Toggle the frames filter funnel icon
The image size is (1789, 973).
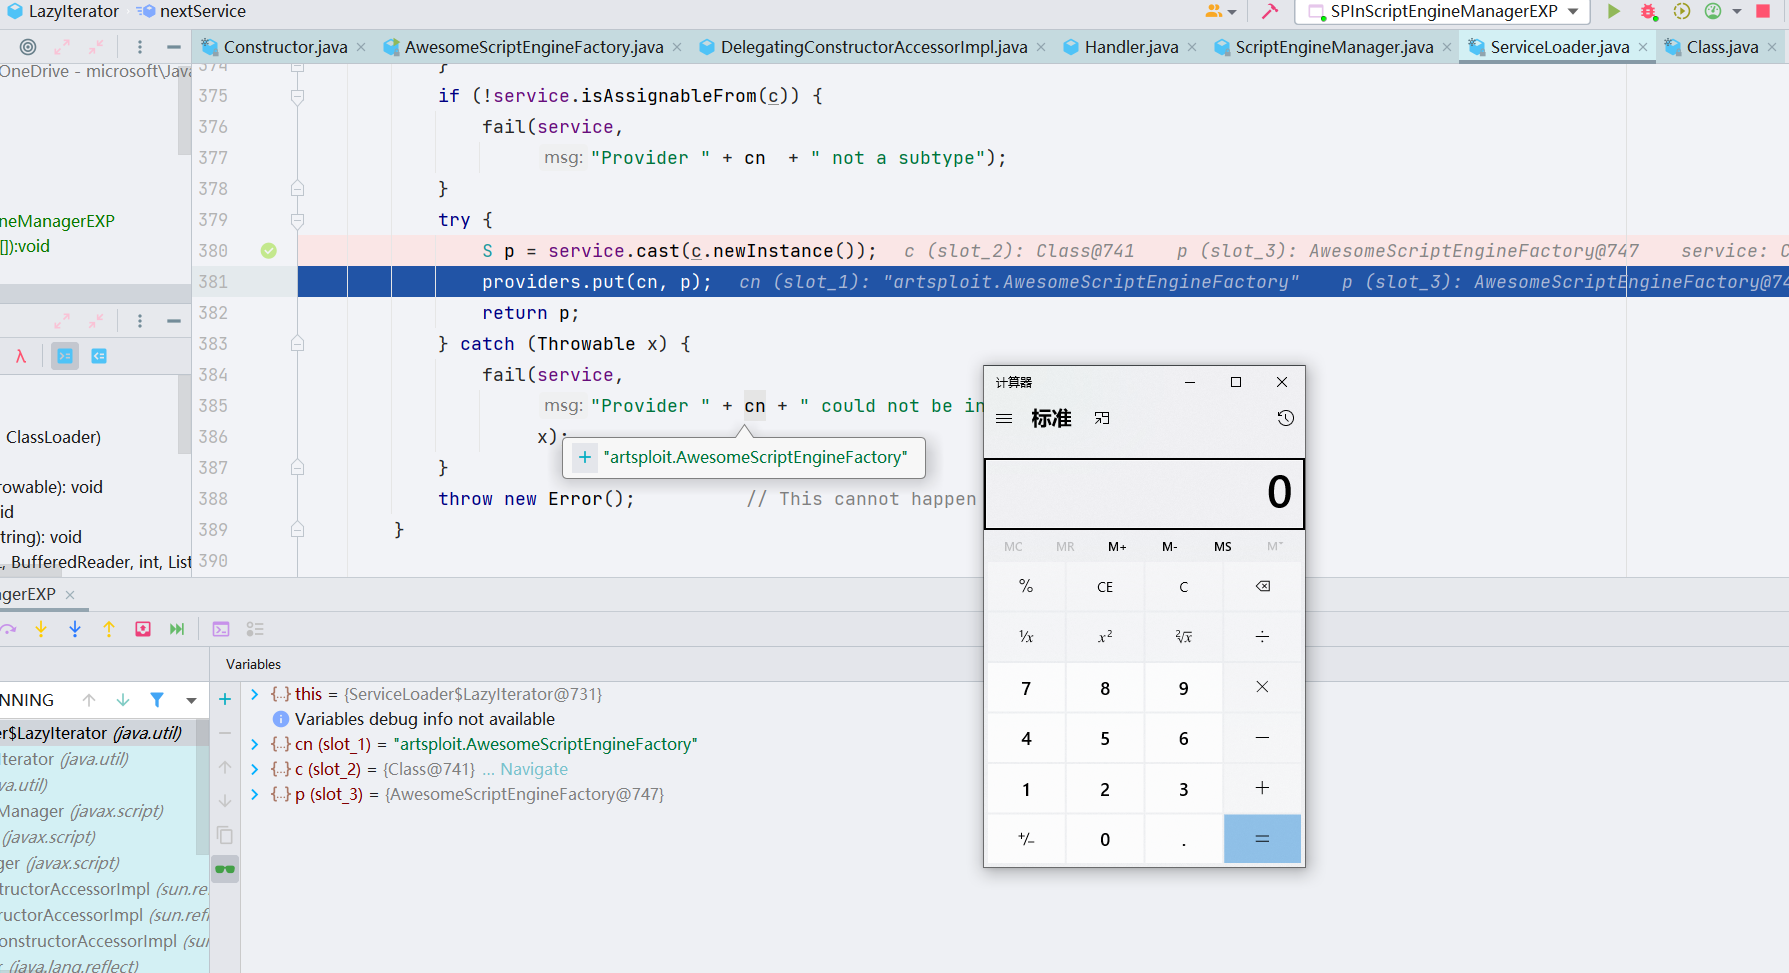point(157,700)
